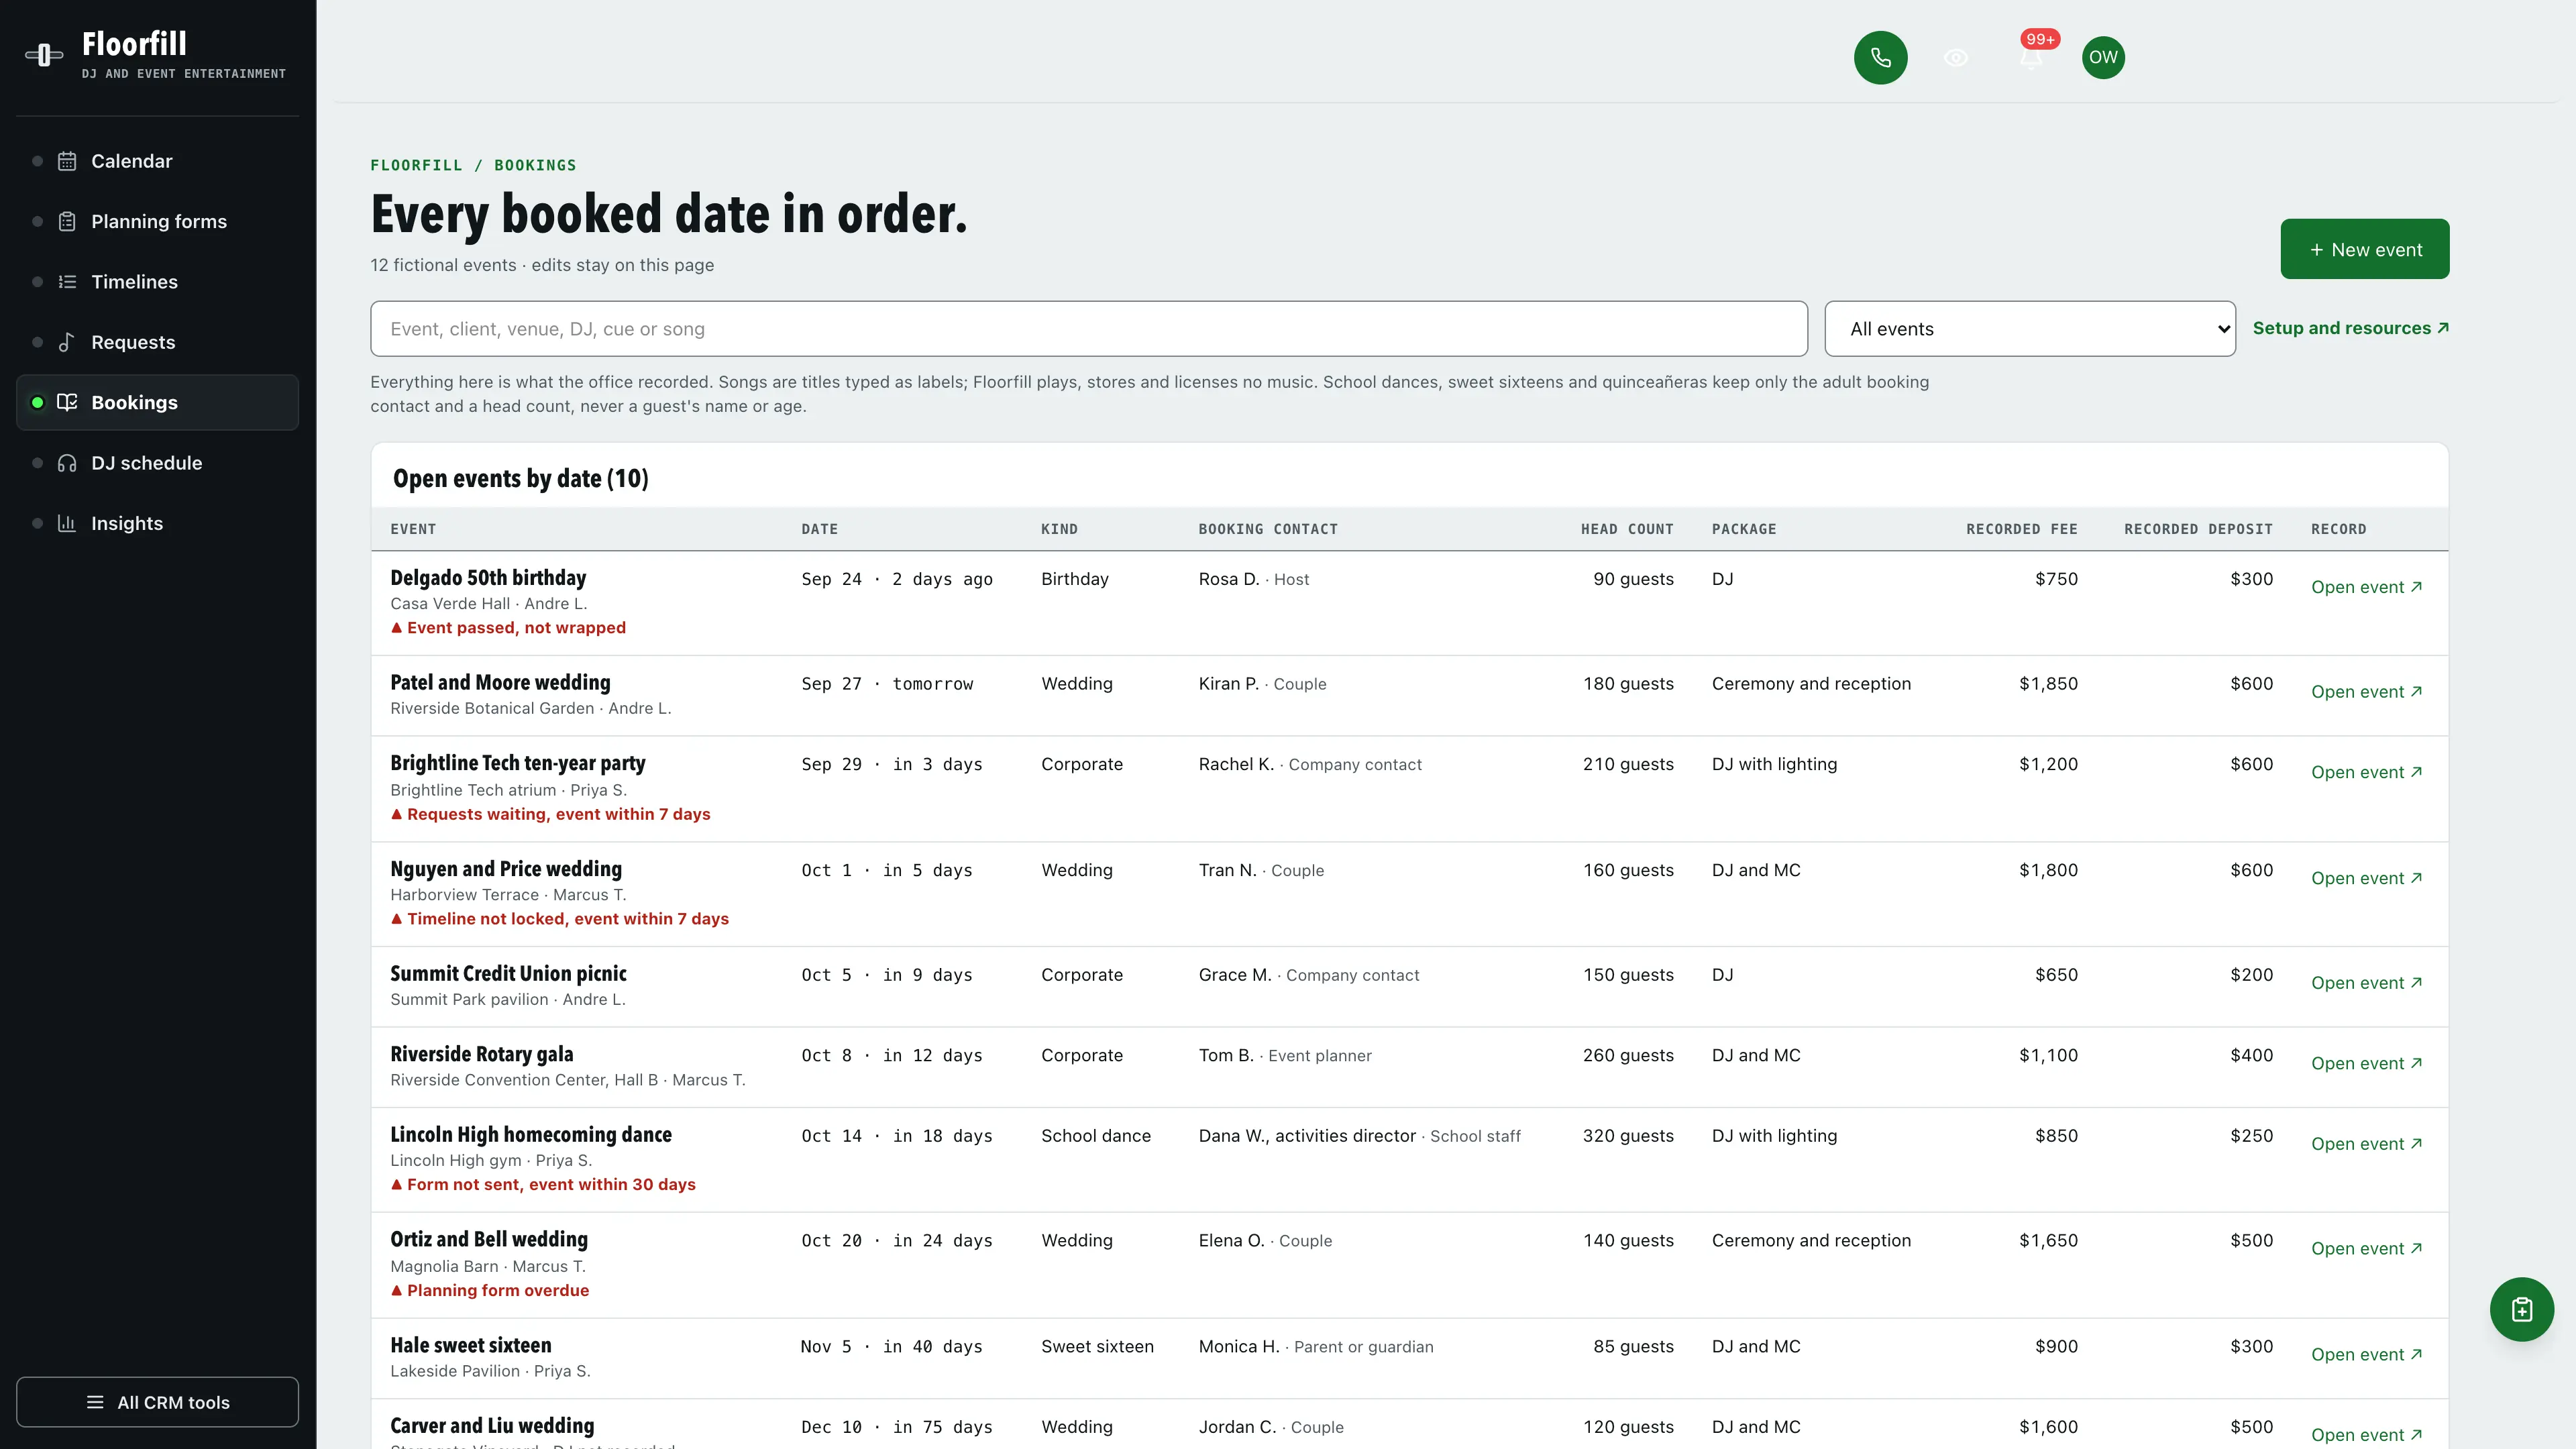
Task: Click 'Form not sent' warning for Lincoln High
Action: [x=543, y=1185]
